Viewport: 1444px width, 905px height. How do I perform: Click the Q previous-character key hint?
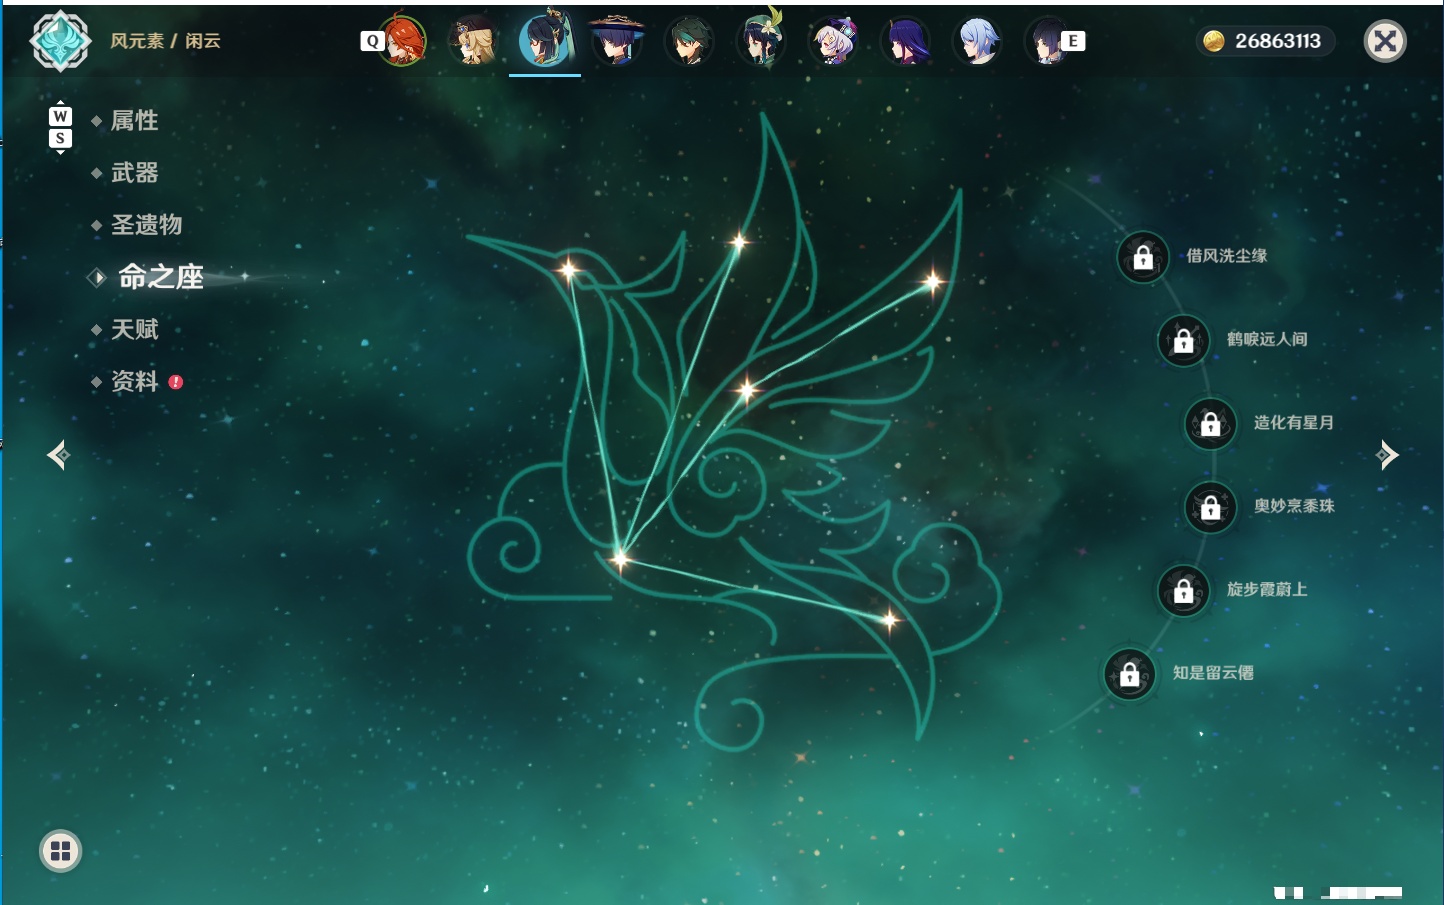[x=372, y=41]
